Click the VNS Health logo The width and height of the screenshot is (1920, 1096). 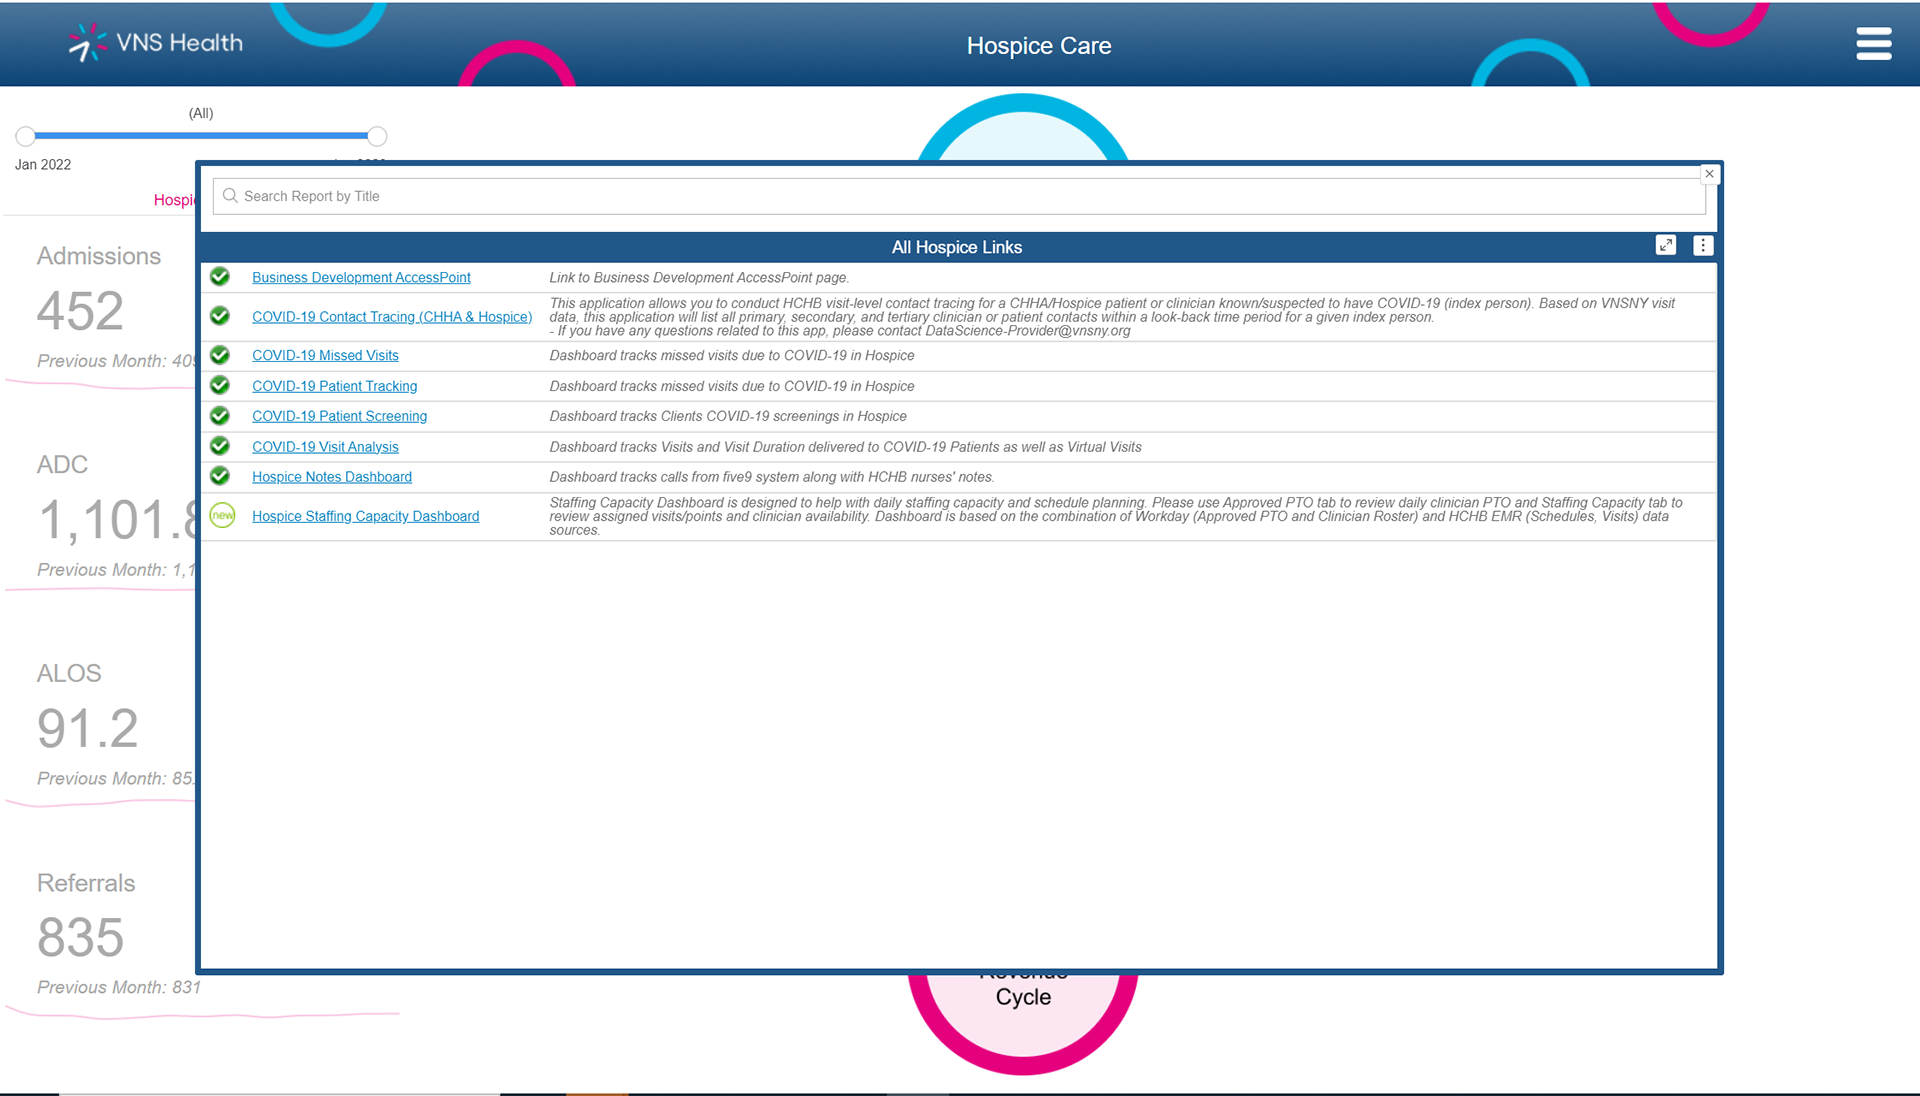coord(156,43)
